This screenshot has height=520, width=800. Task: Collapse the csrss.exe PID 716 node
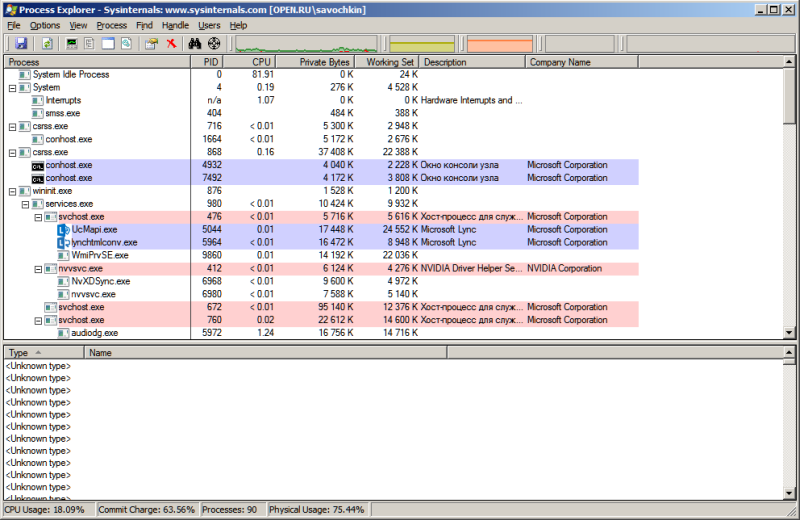coord(12,127)
